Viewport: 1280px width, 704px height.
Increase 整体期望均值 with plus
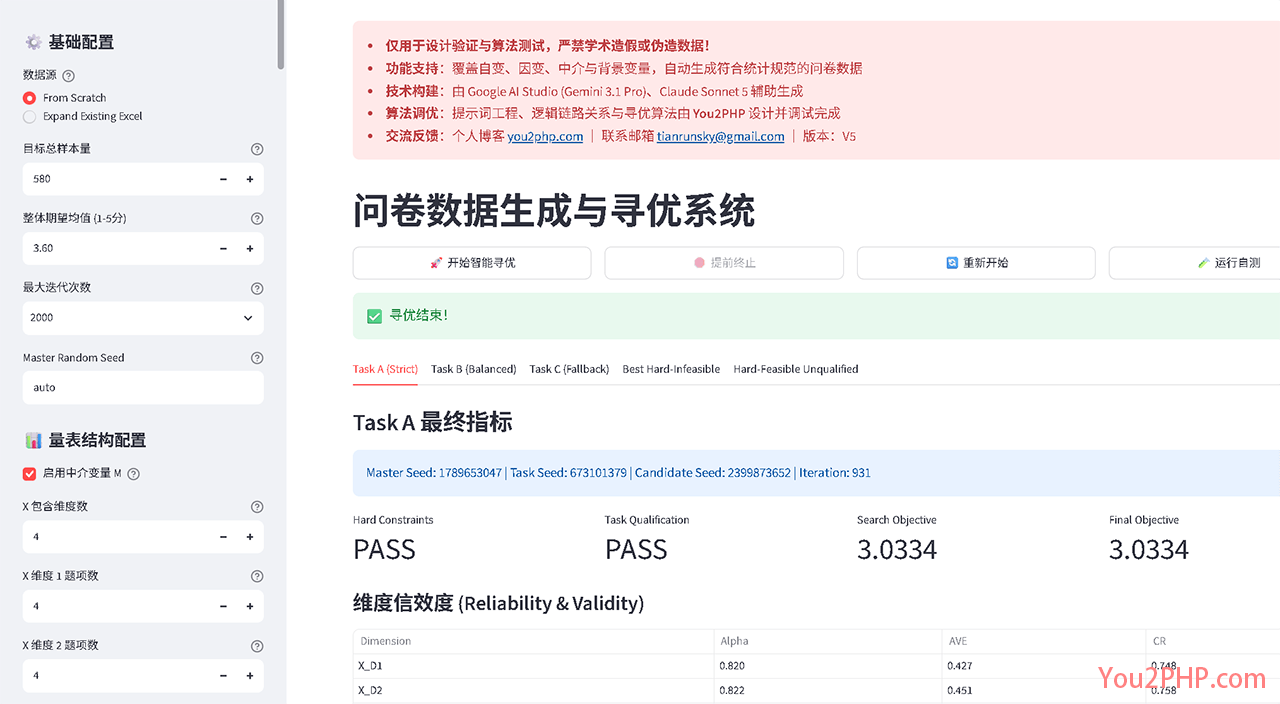[250, 248]
